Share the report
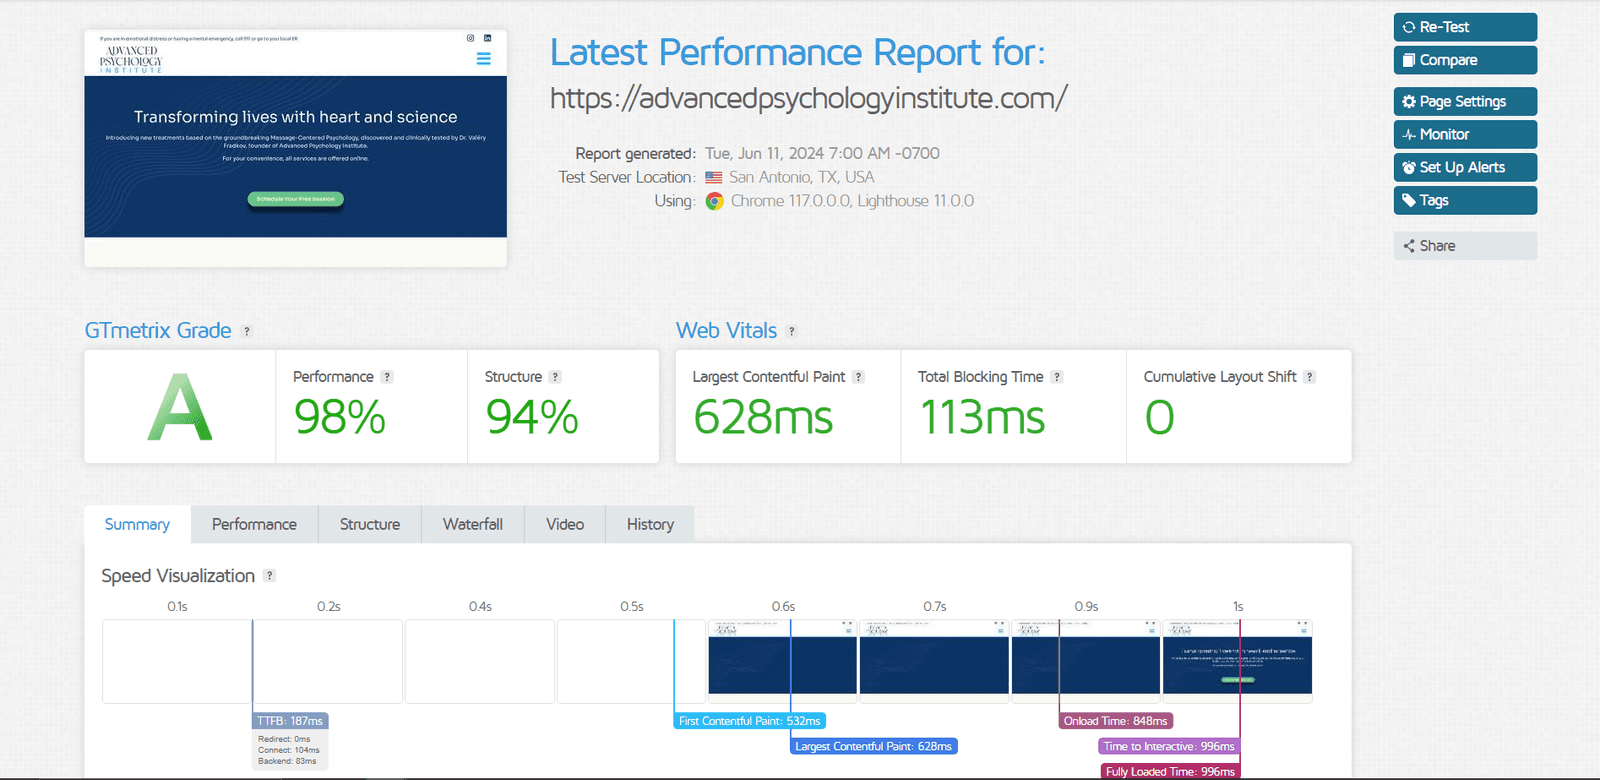The image size is (1600, 780). (x=1465, y=246)
